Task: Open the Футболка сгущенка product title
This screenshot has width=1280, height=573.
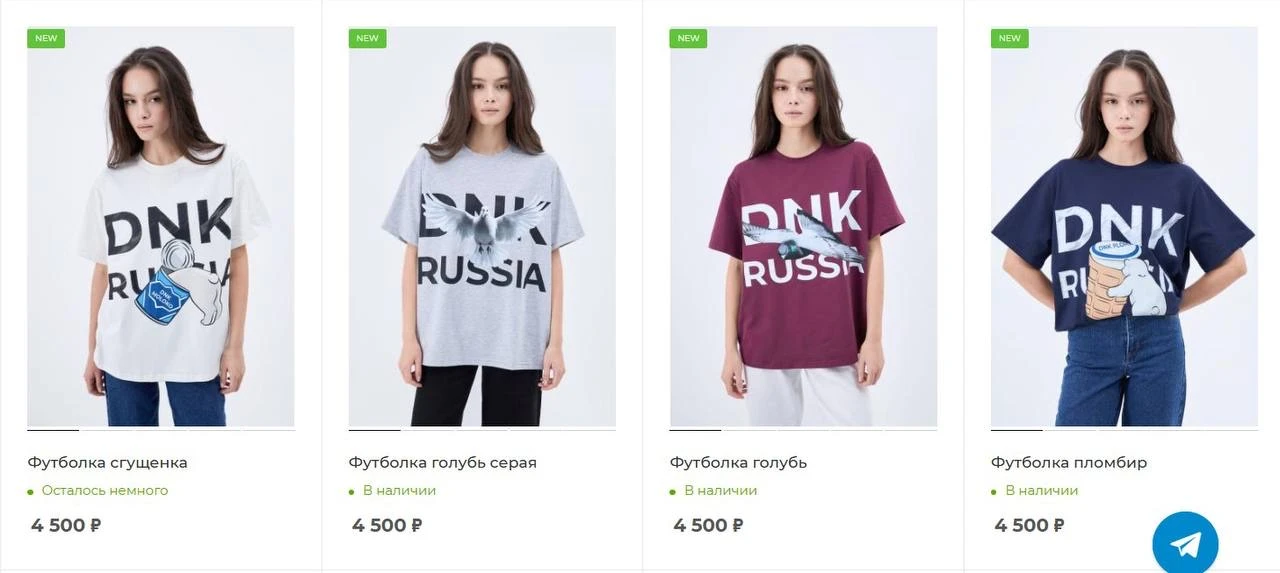Action: point(107,463)
